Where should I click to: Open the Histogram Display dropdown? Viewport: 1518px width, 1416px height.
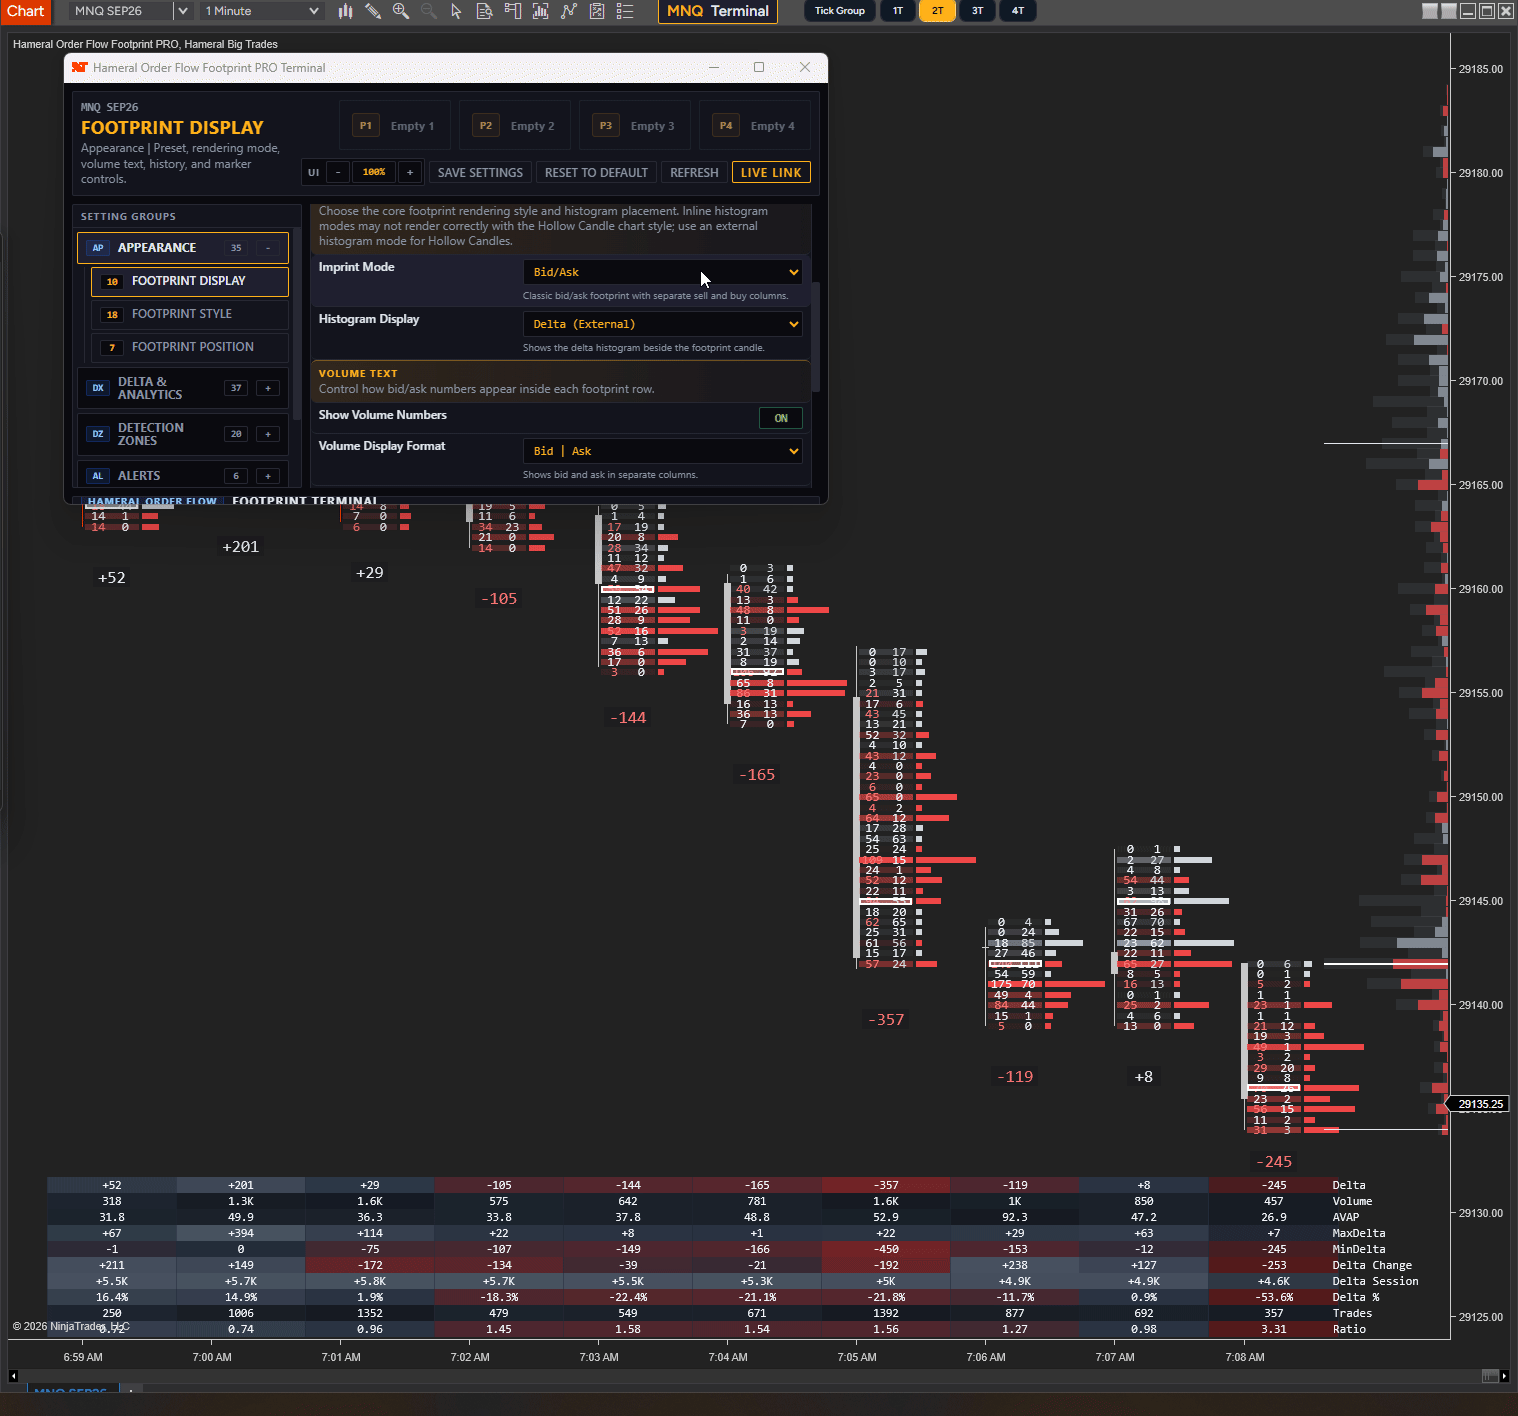[x=663, y=324]
